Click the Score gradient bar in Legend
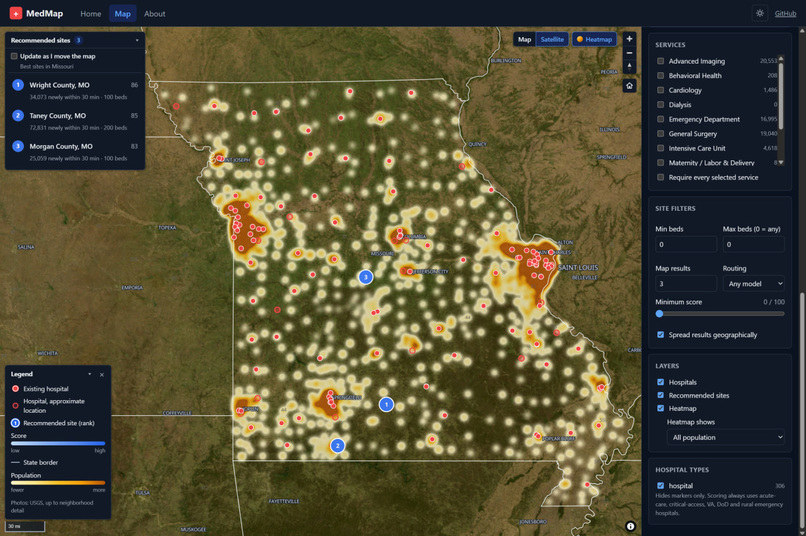 click(58, 443)
